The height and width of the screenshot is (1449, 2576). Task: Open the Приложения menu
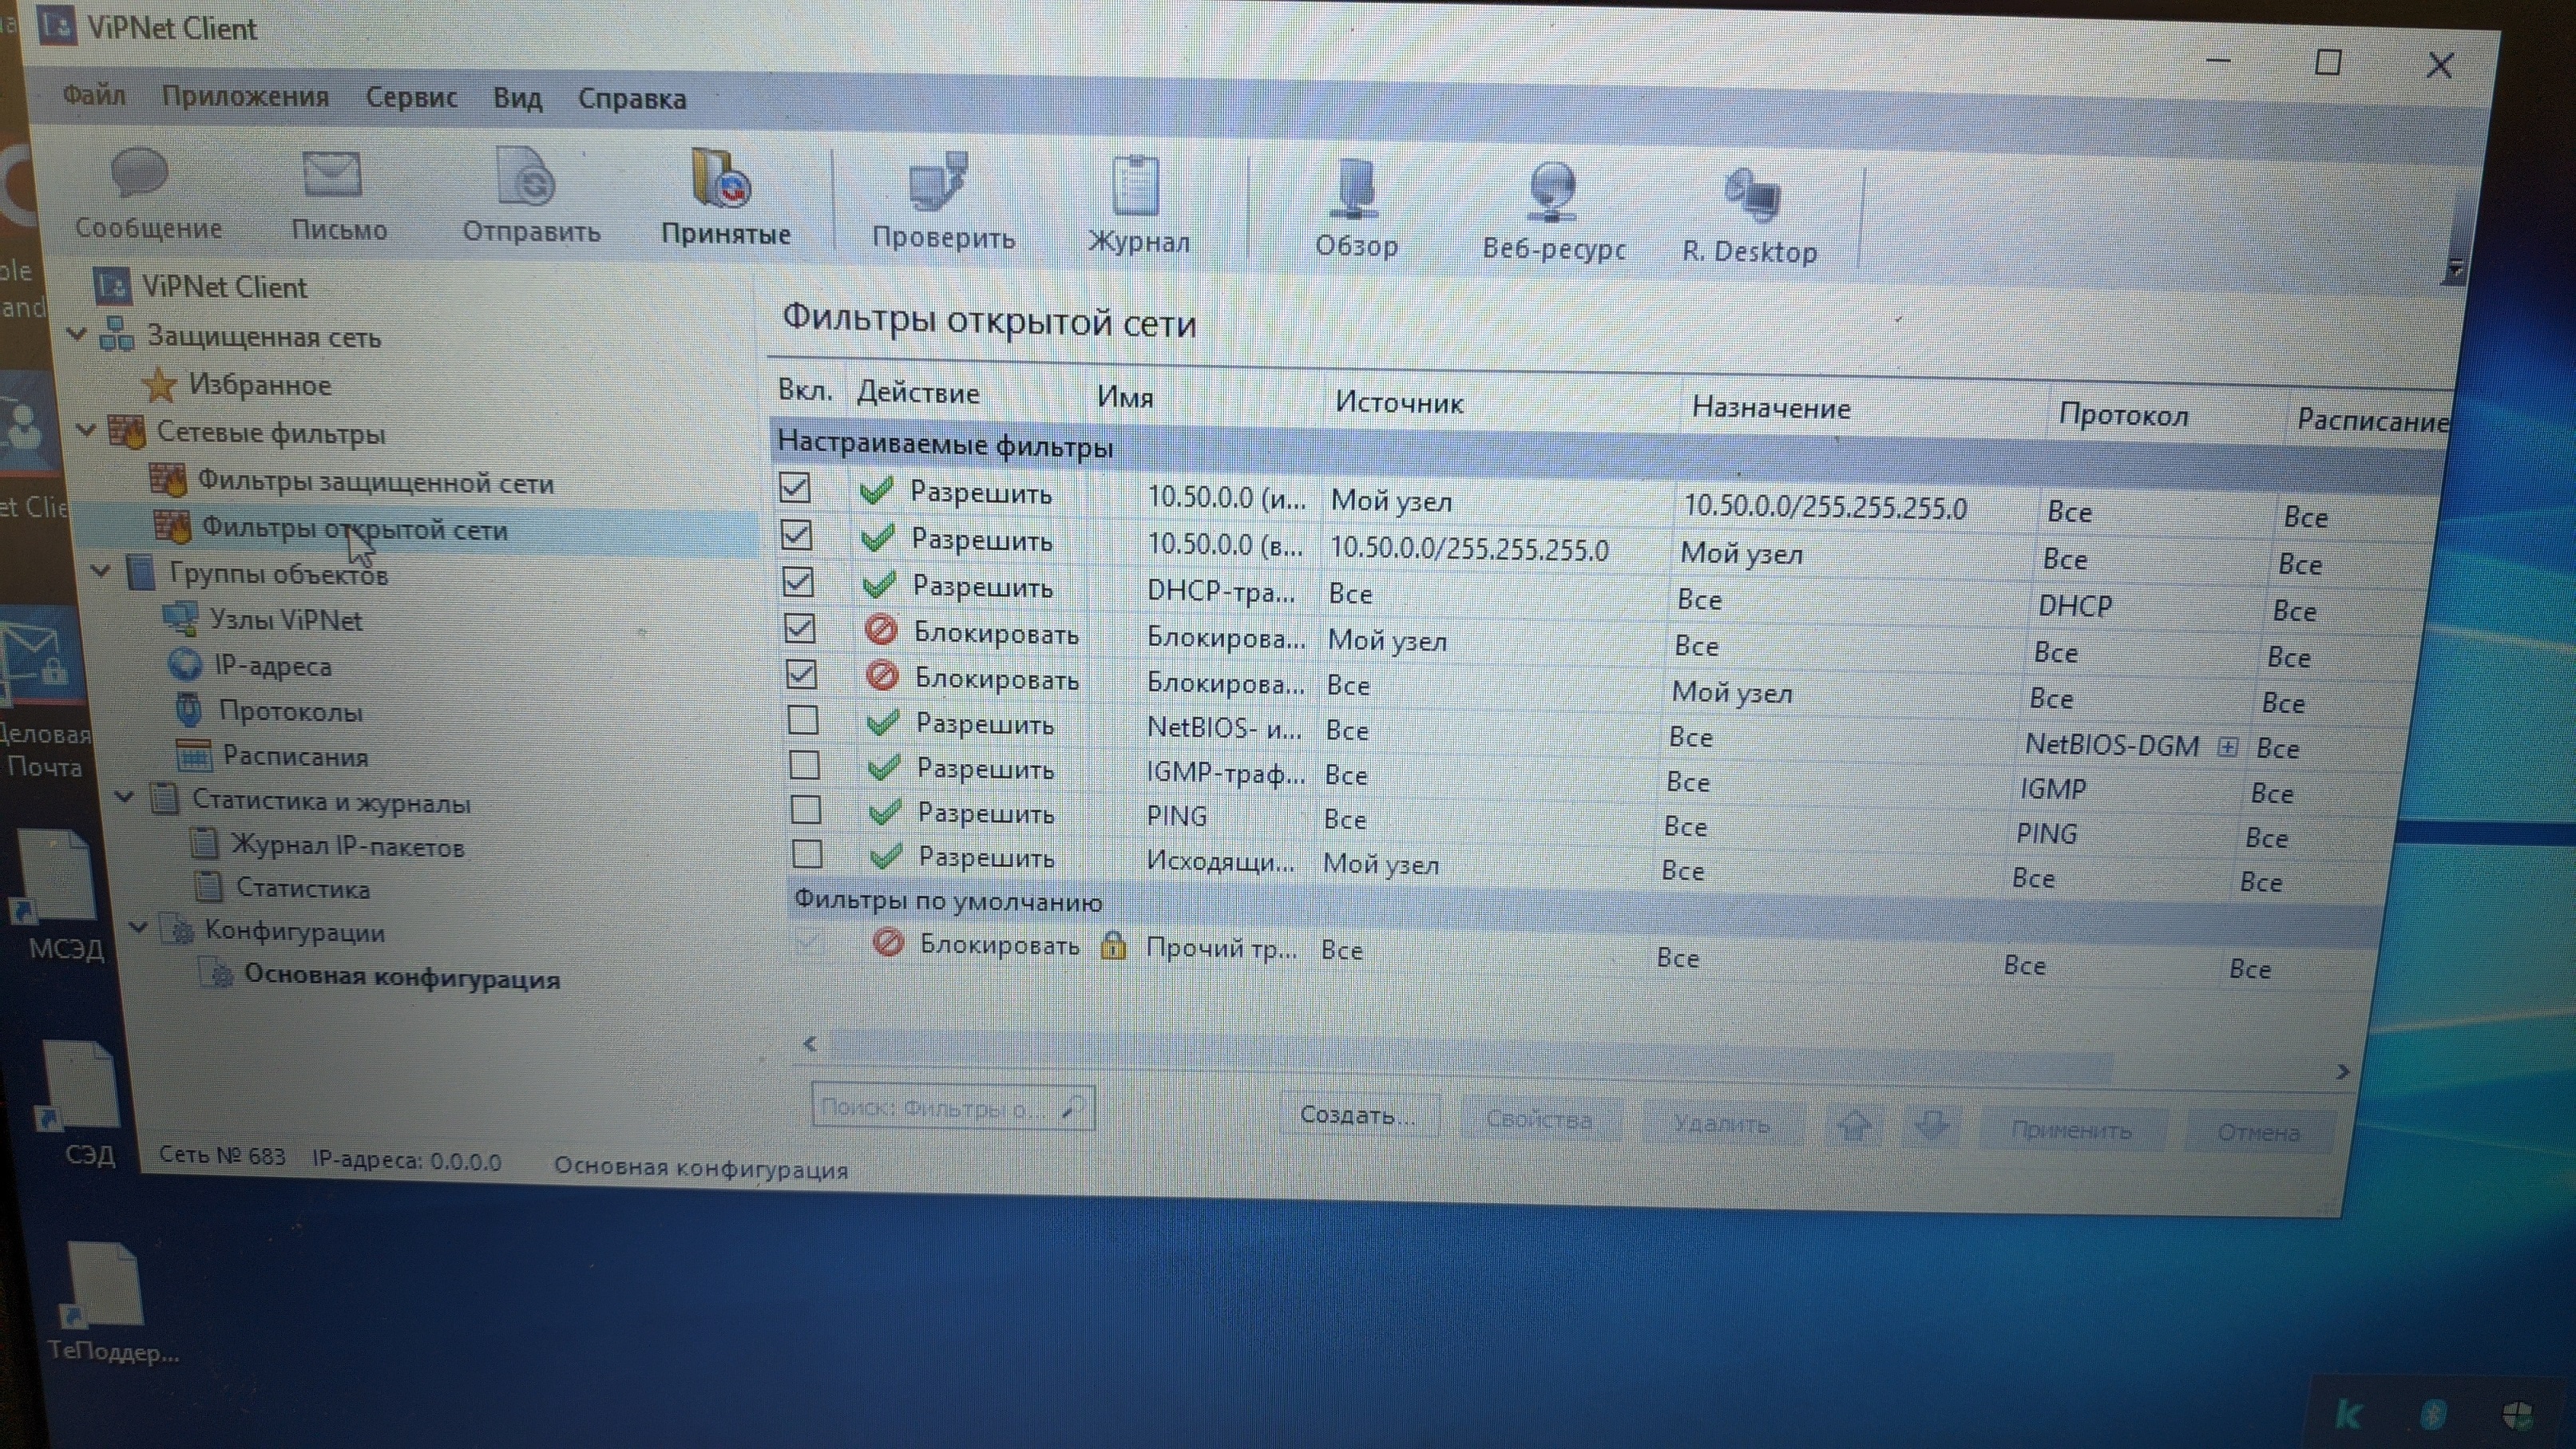[x=245, y=96]
